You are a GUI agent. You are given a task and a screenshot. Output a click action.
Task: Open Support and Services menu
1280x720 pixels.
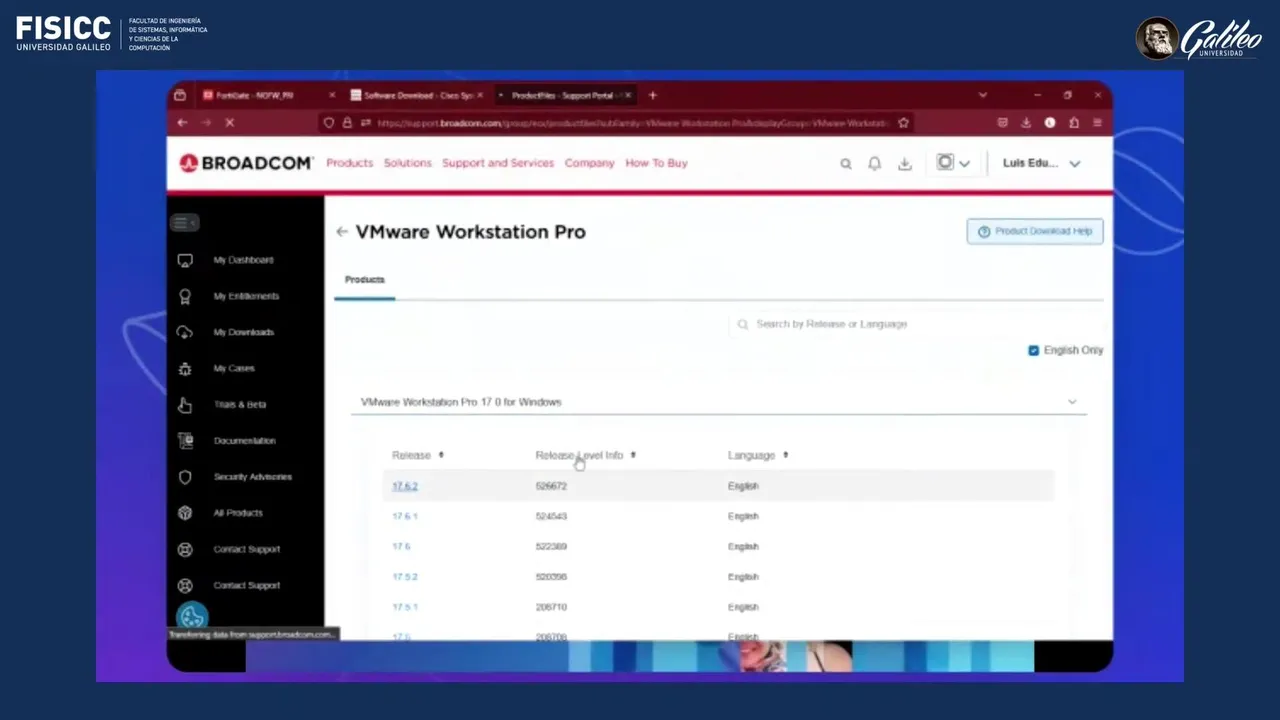pyautogui.click(x=498, y=163)
